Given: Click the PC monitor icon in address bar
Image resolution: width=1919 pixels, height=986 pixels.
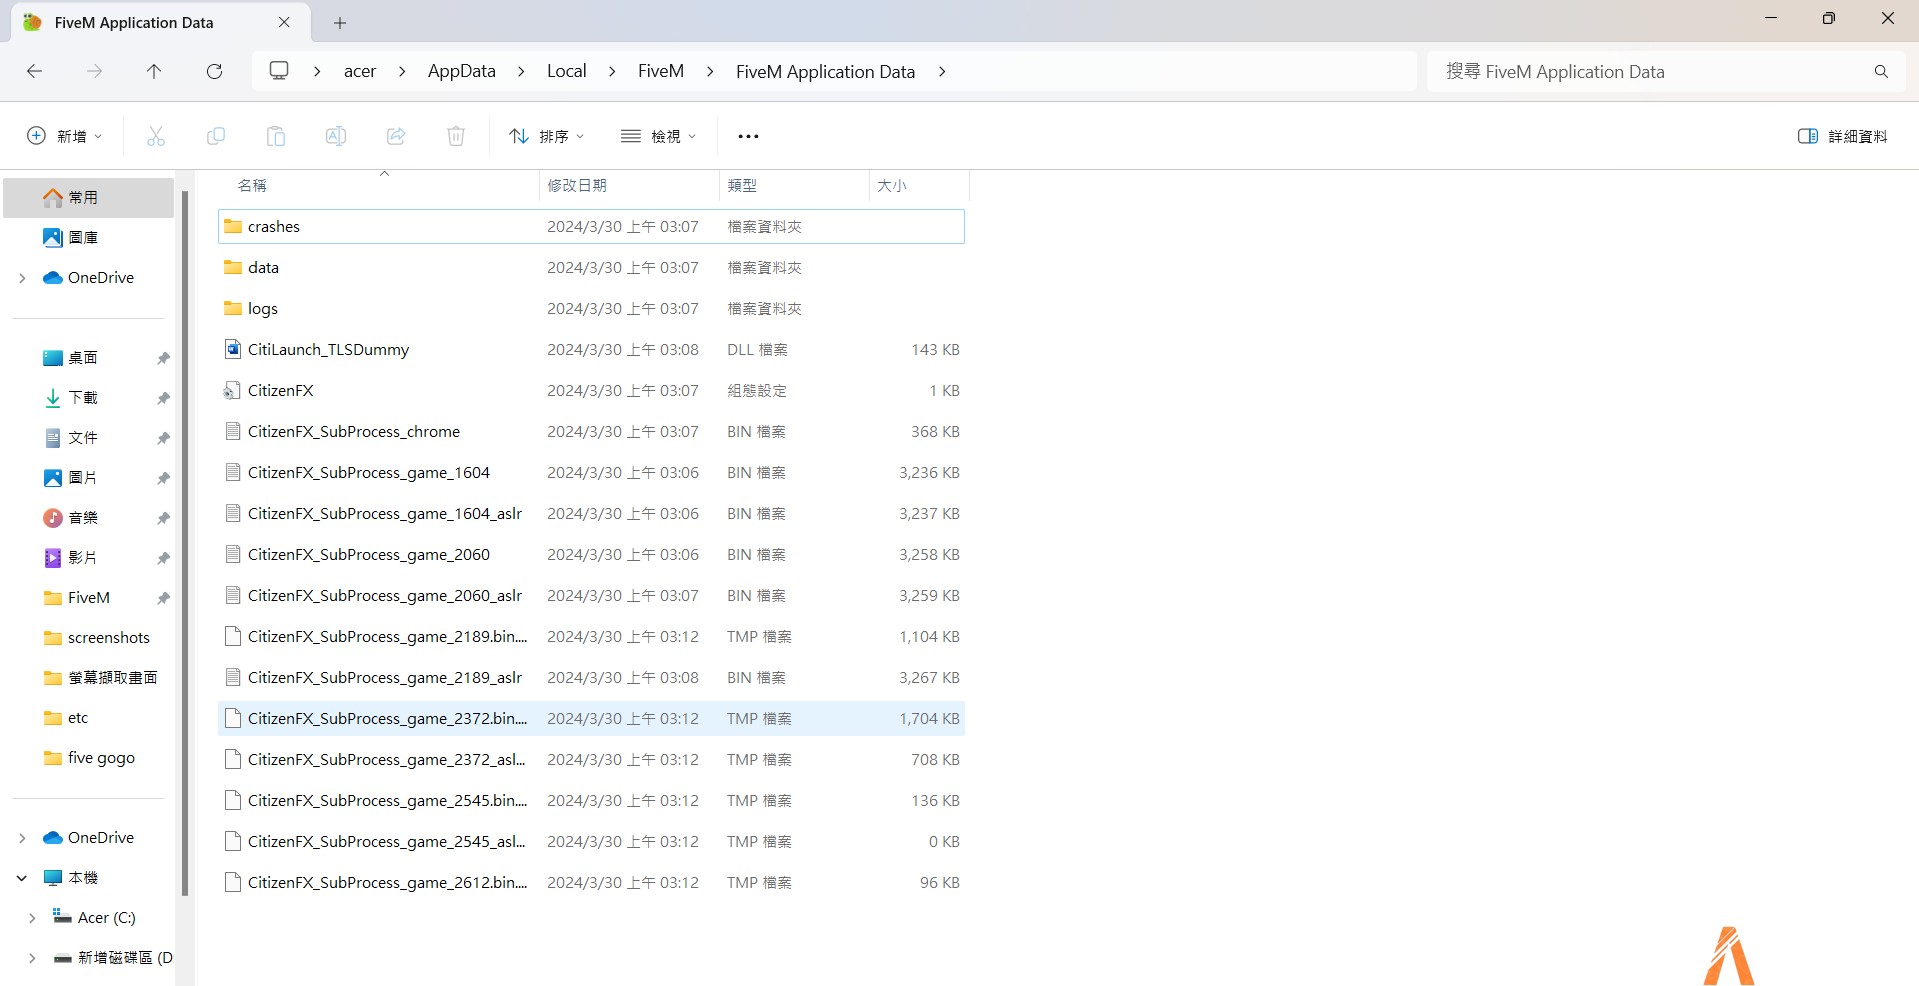Looking at the screenshot, I should coord(279,71).
